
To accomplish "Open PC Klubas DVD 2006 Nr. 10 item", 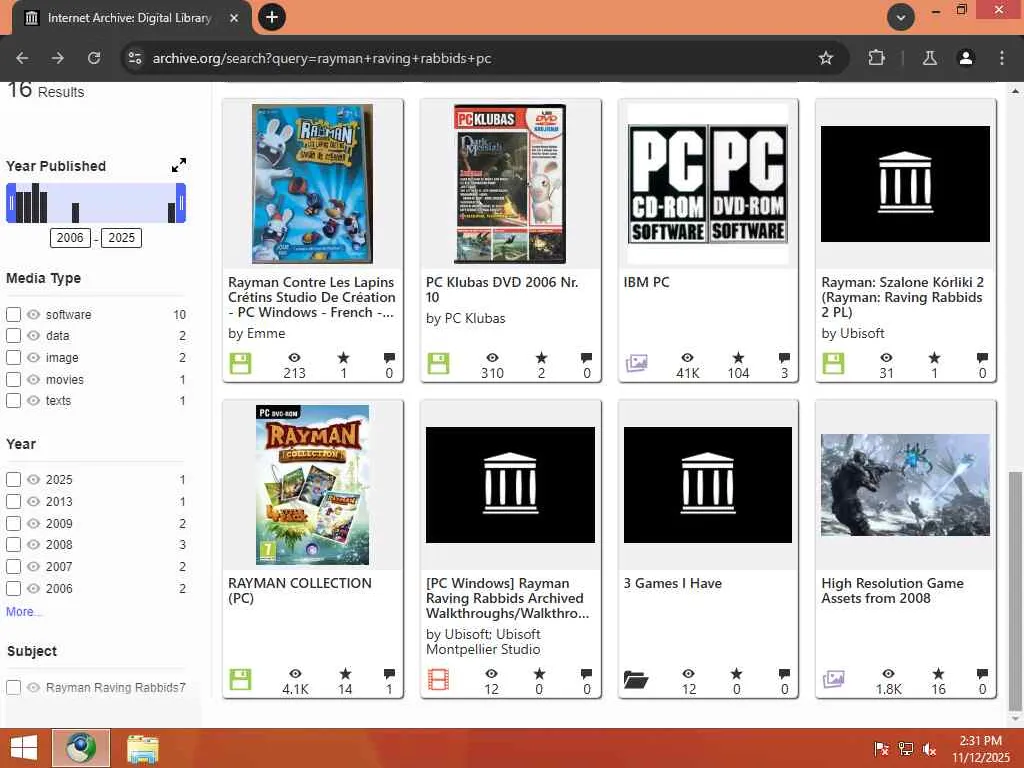I will 502,289.
